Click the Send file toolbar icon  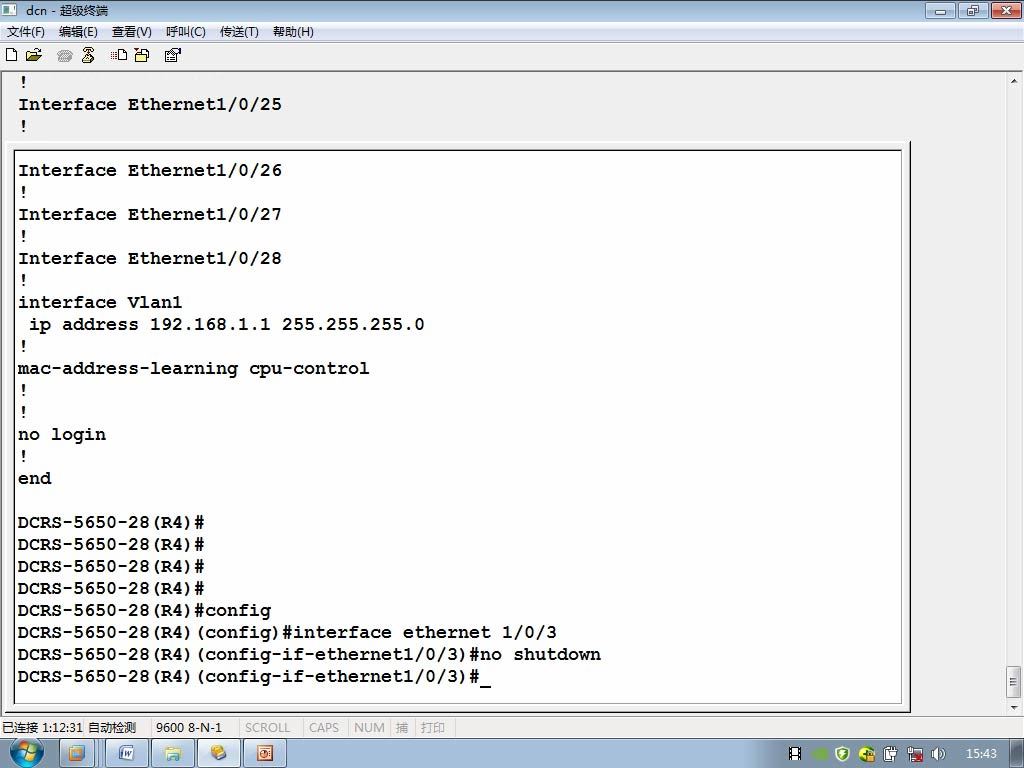(119, 56)
